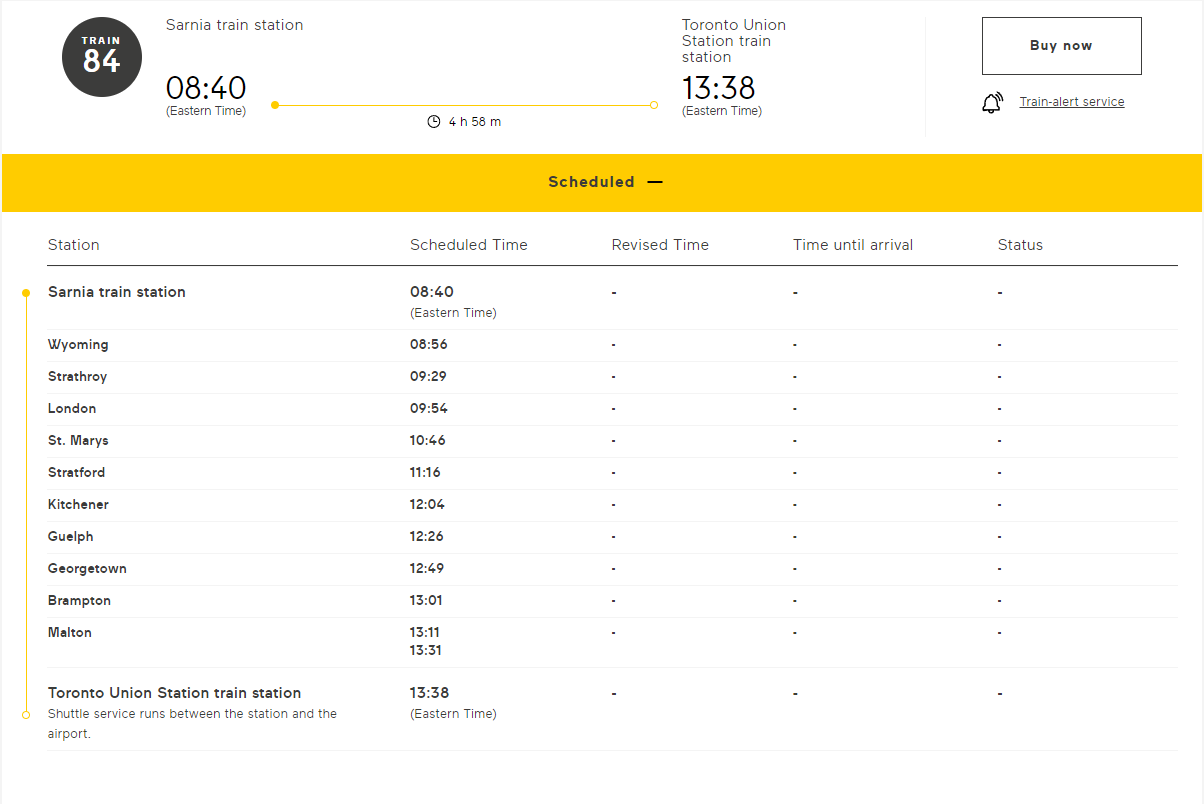Image resolution: width=1204 pixels, height=804 pixels.
Task: Click the Status column header
Action: coord(1020,245)
